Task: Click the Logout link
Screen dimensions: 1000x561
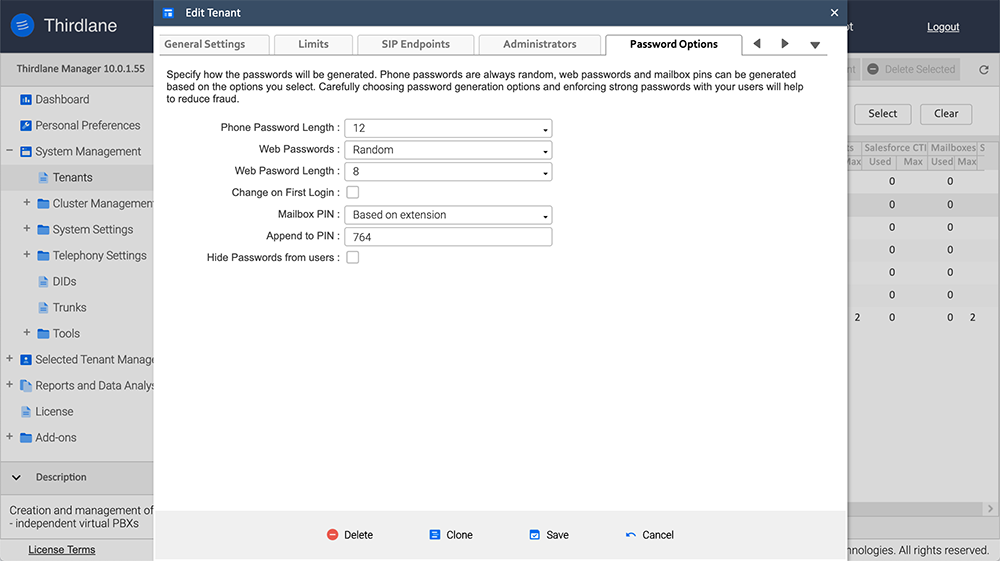Action: click(x=943, y=27)
